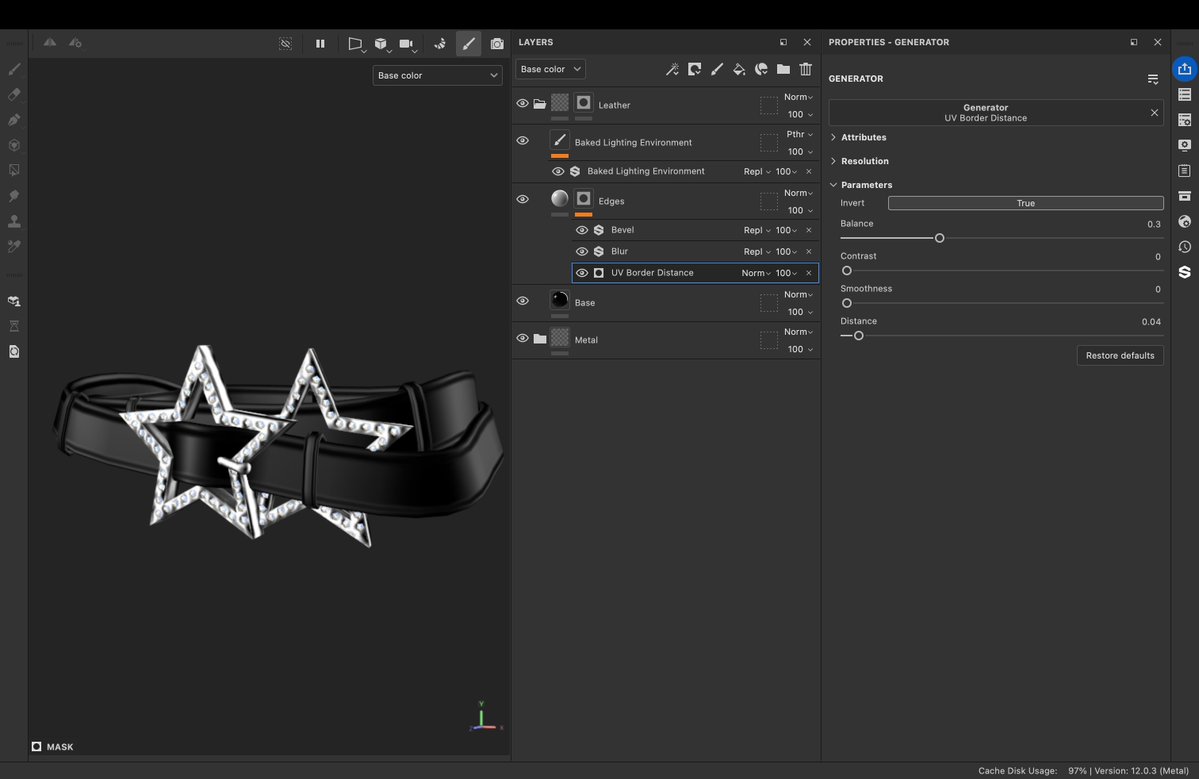Screen dimensions: 1199x779
Task: Select the Eraser tool
Action: (x=14, y=95)
